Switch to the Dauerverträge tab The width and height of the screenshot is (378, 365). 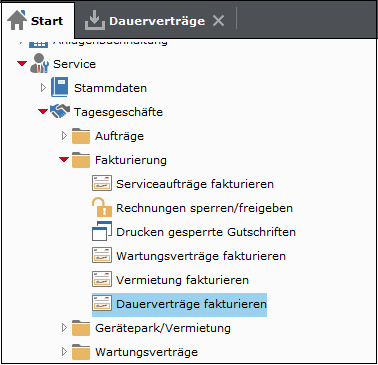(145, 21)
